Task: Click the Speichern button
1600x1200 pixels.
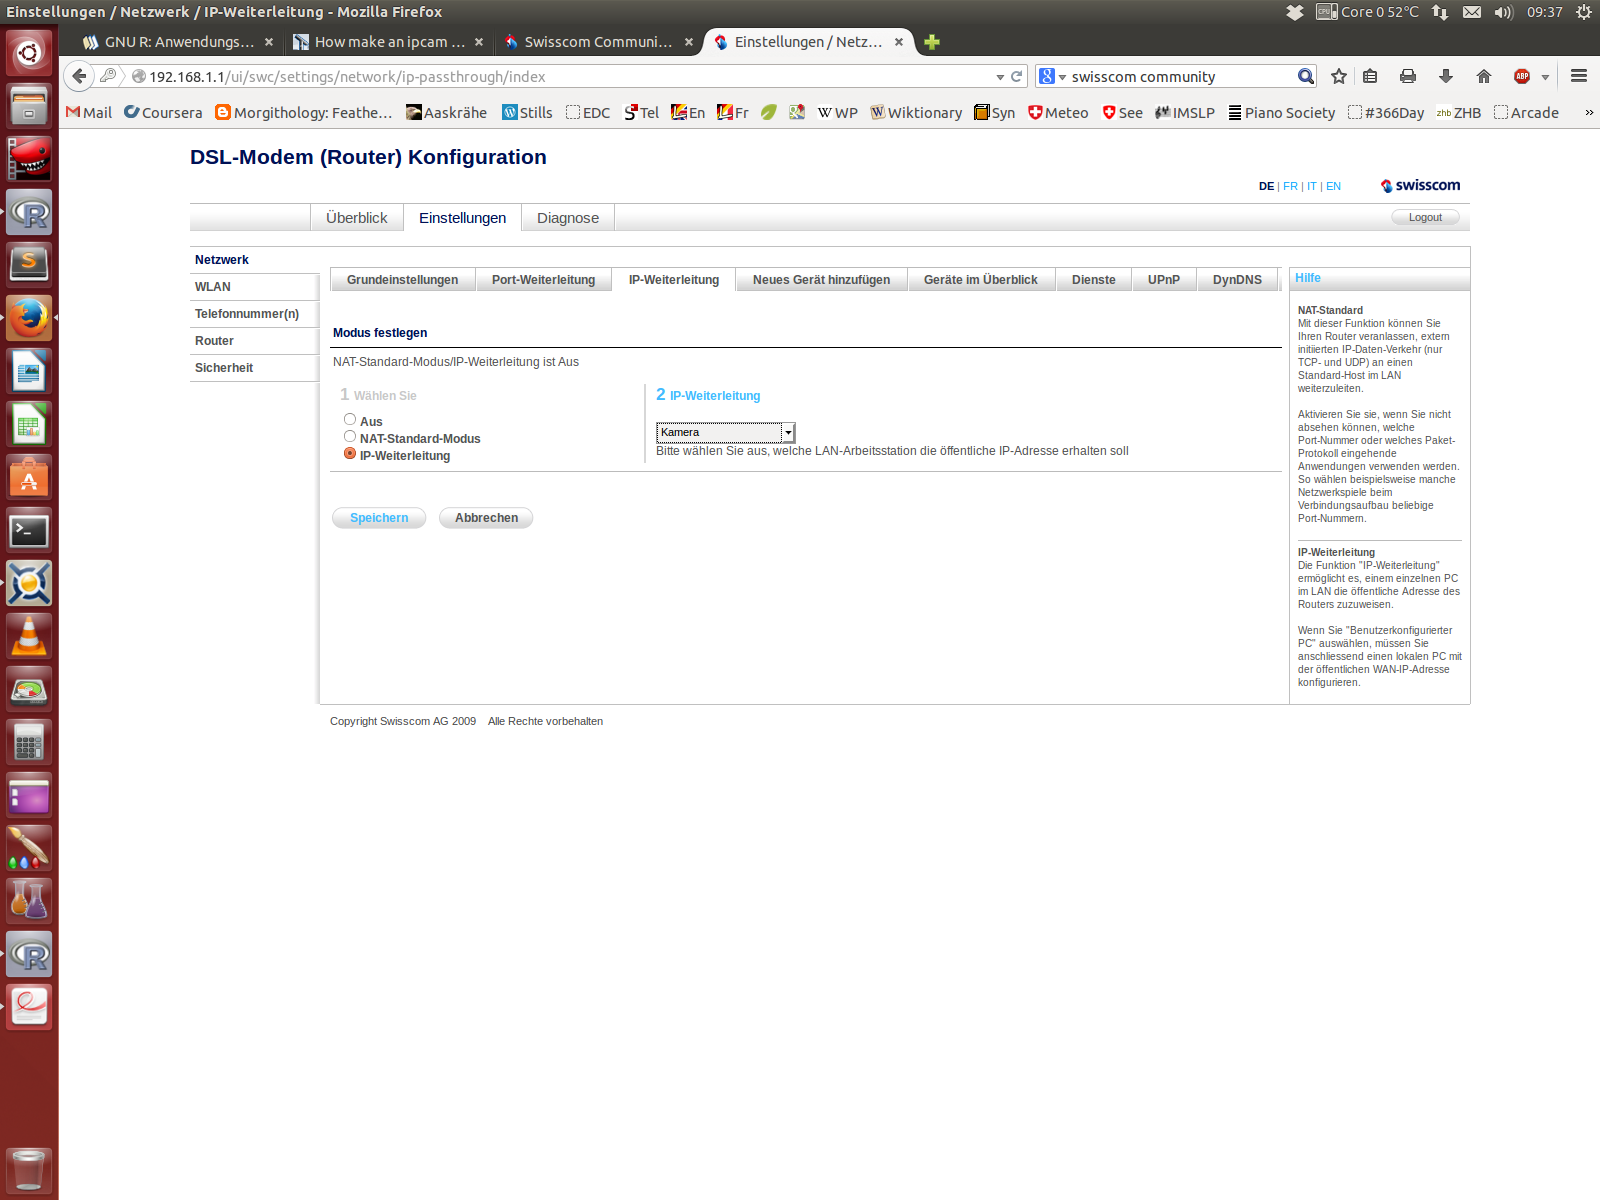Action: [x=379, y=518]
